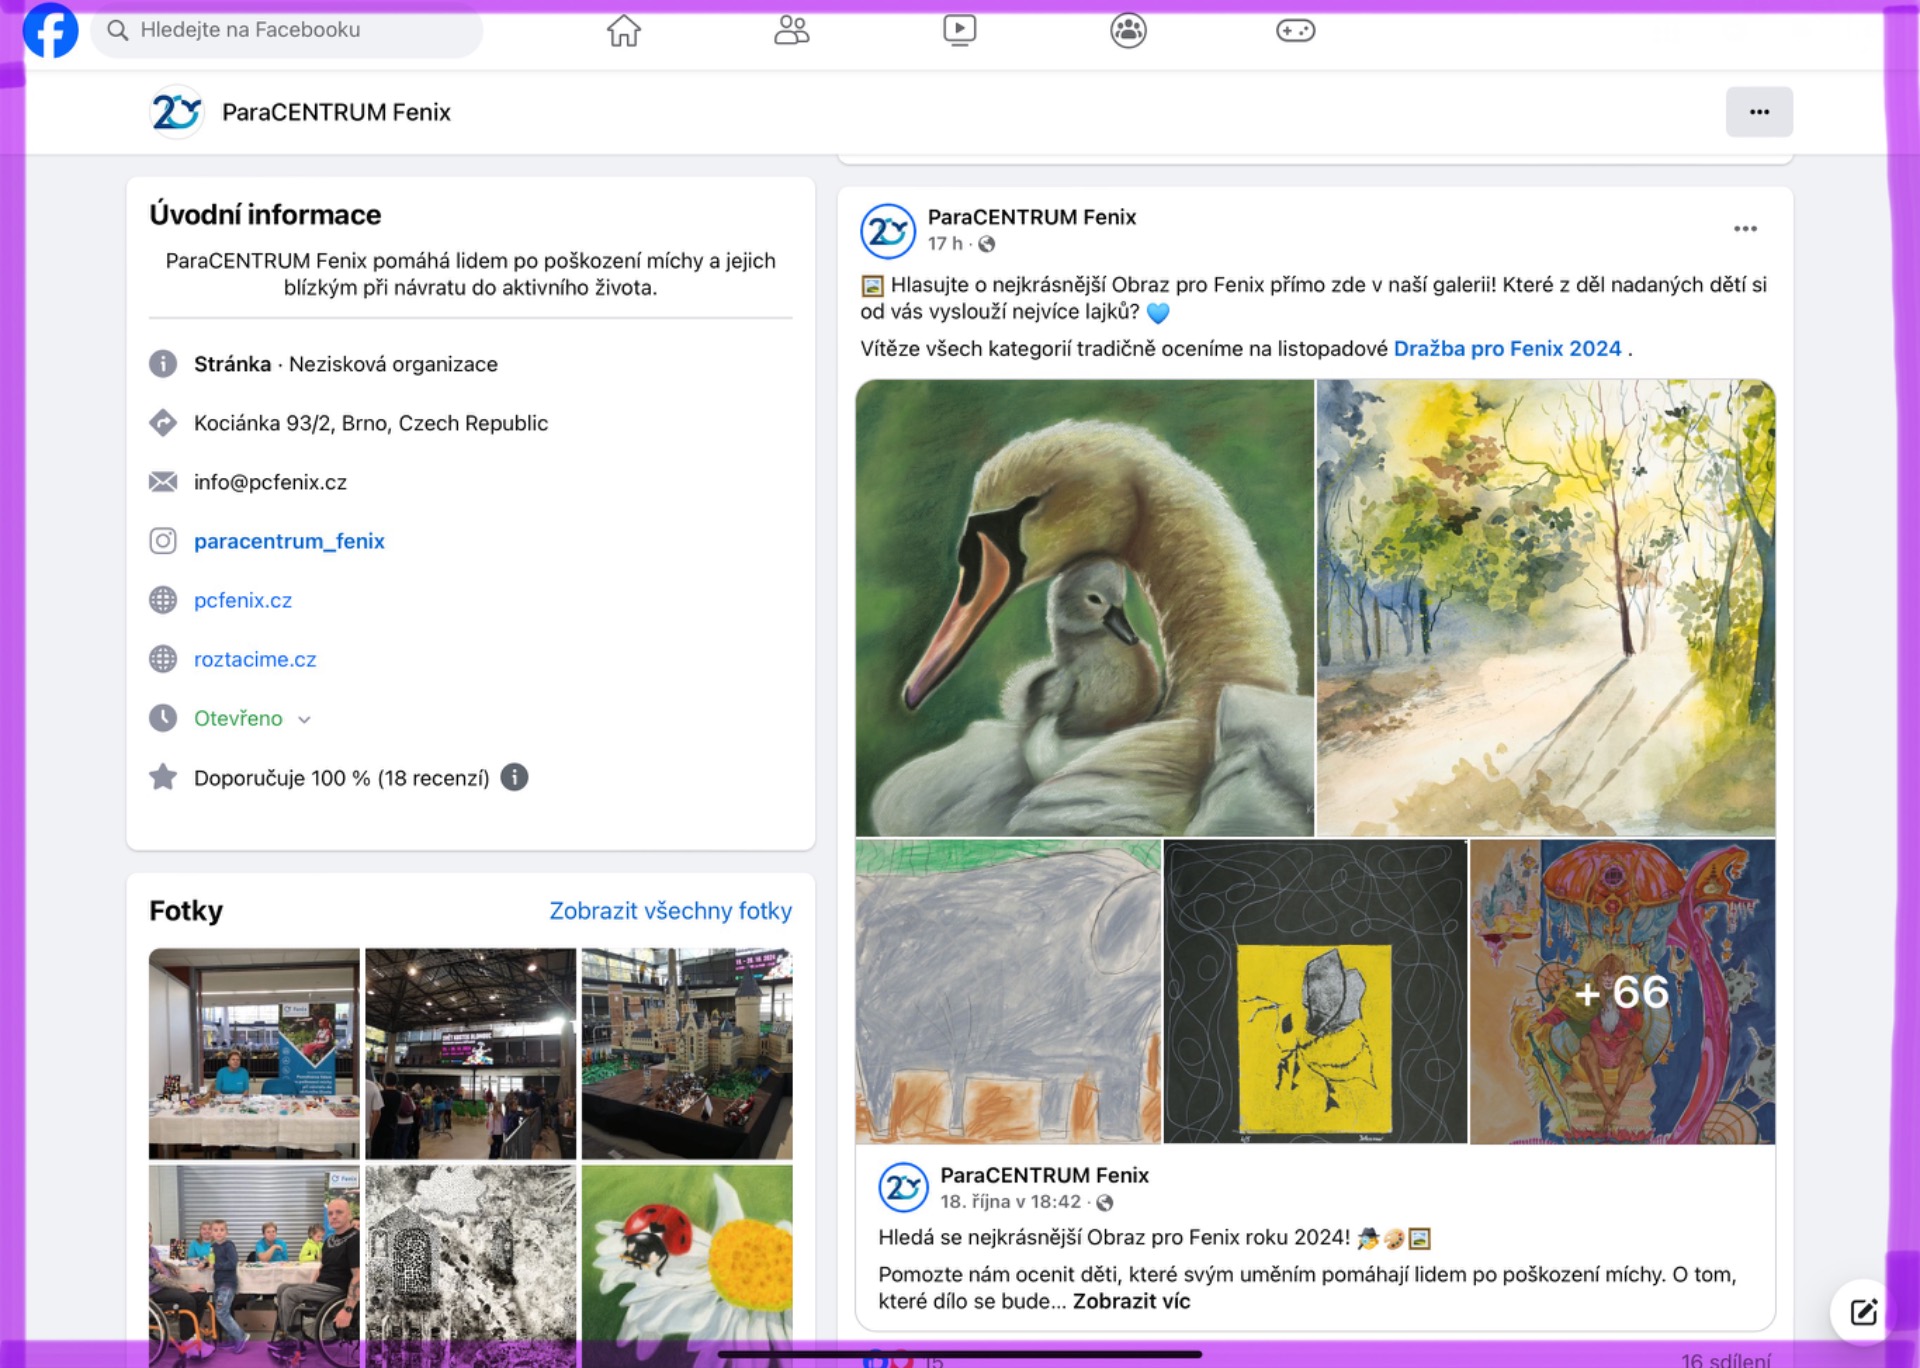Open the paracentrum_fenix Instagram link

[289, 541]
